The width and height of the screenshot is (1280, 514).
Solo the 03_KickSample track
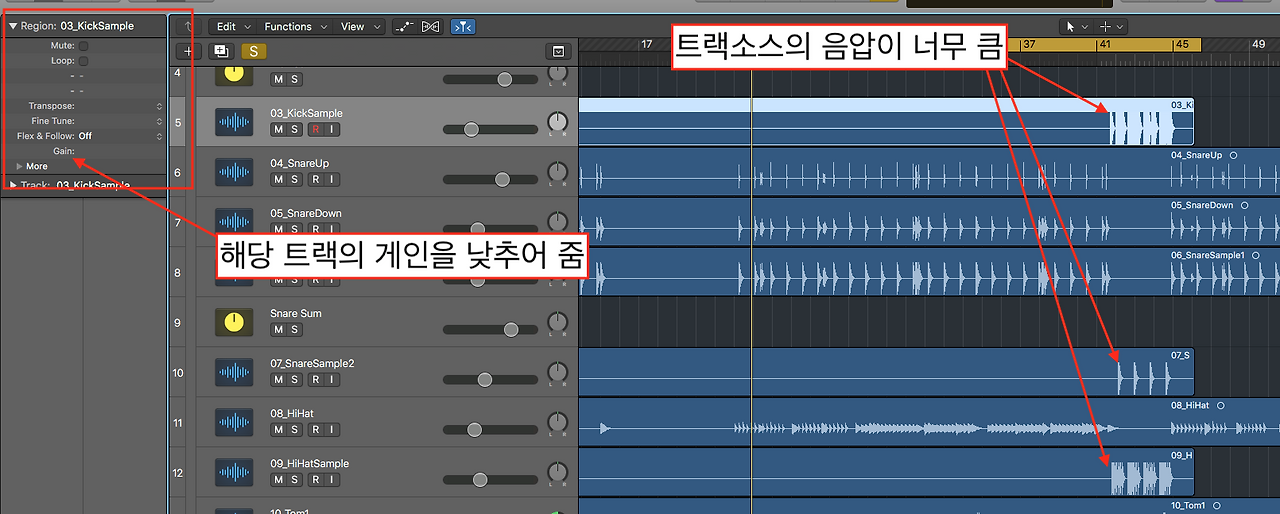pos(295,130)
